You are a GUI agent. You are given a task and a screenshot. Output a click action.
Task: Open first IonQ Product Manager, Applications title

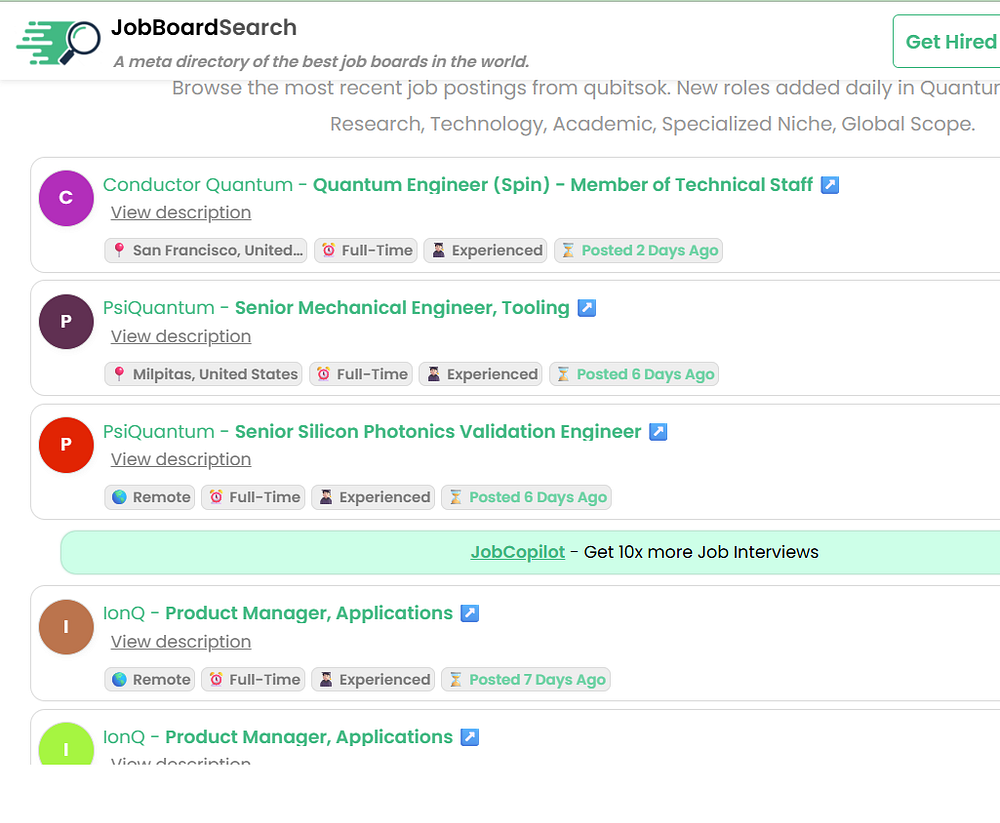(x=309, y=613)
